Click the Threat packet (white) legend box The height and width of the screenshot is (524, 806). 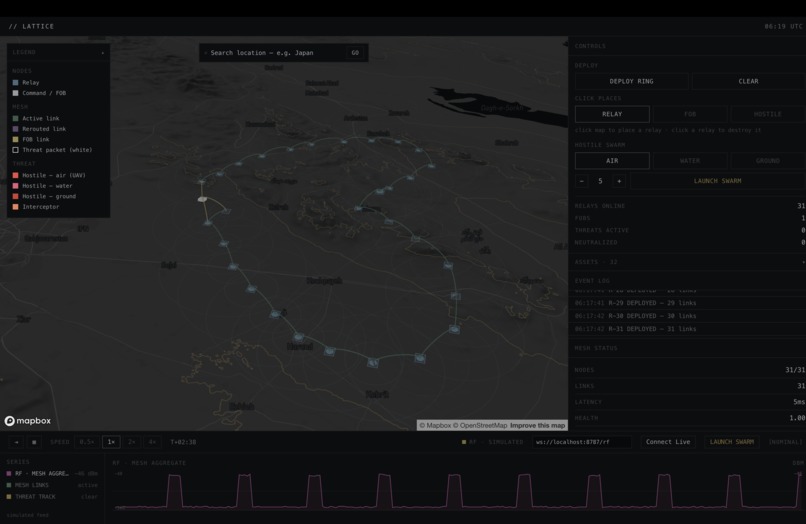[15, 150]
